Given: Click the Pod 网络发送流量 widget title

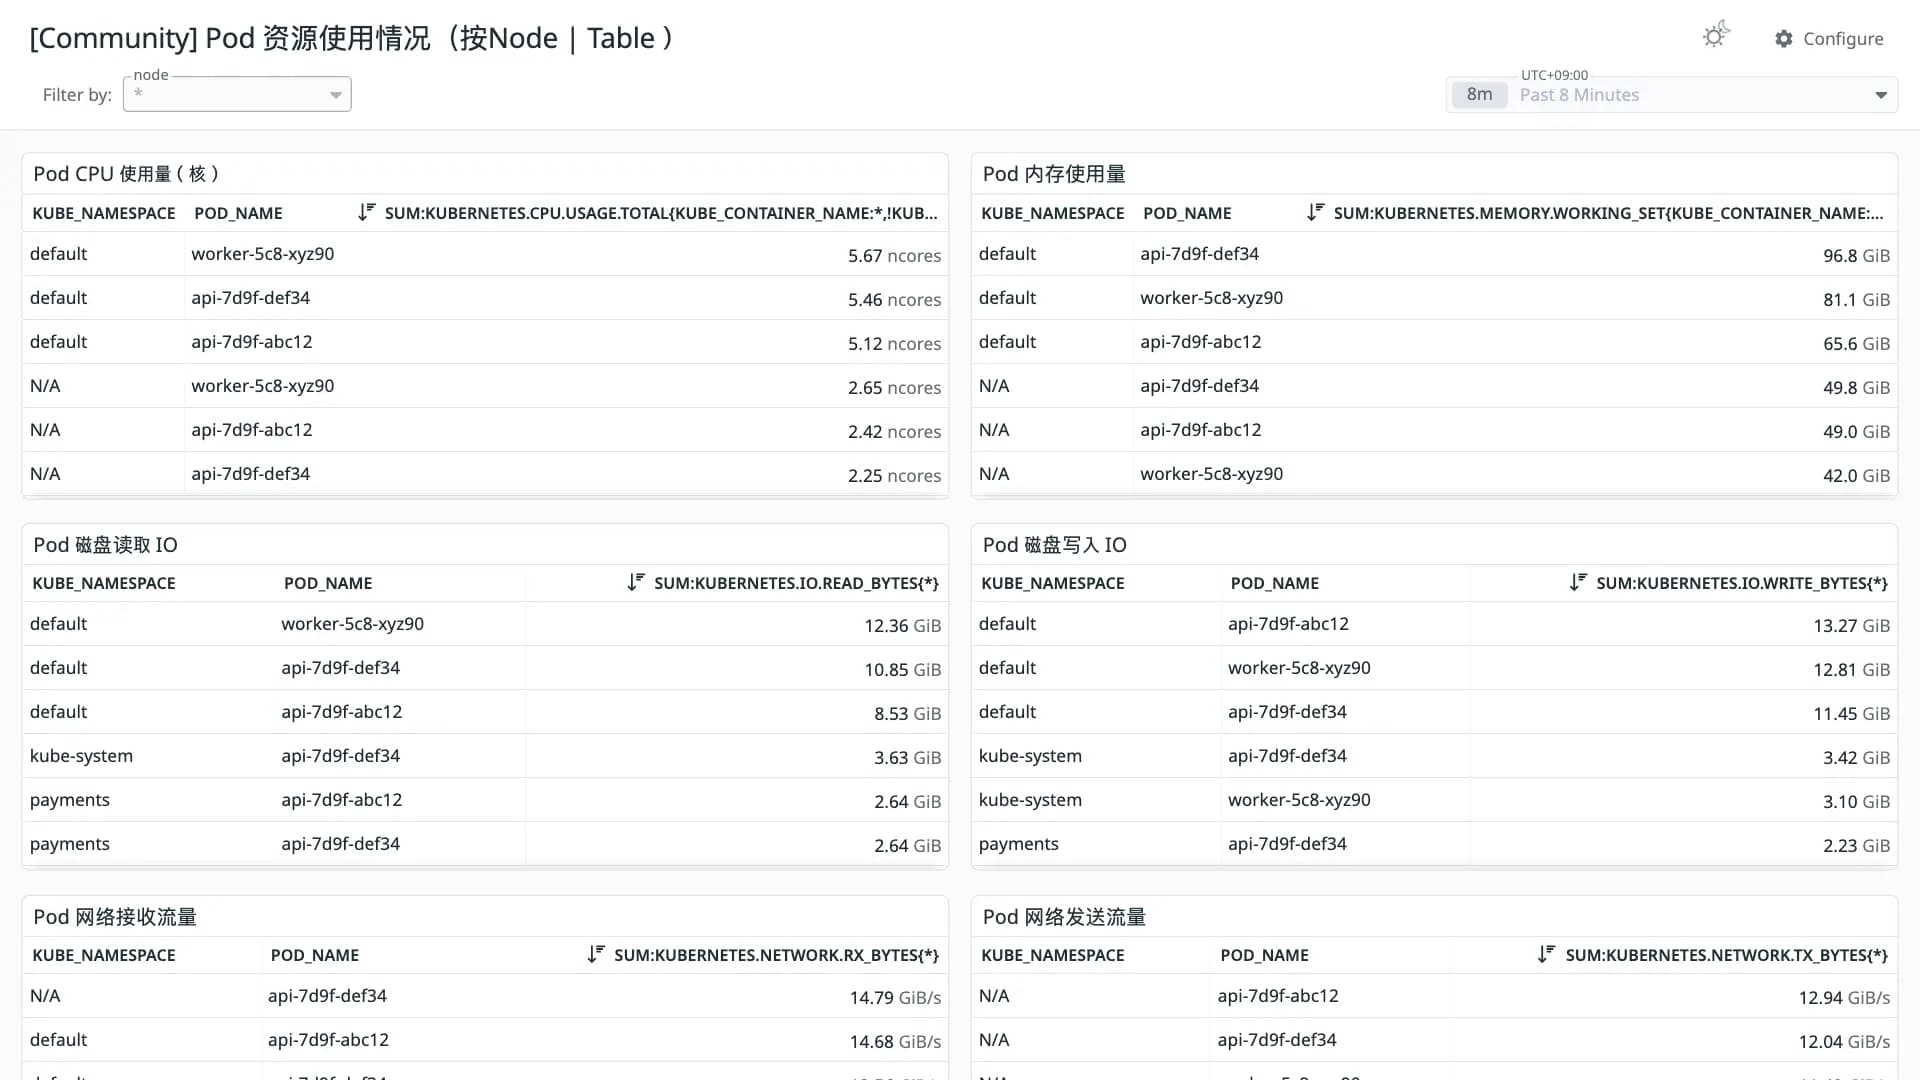Looking at the screenshot, I should (1064, 917).
